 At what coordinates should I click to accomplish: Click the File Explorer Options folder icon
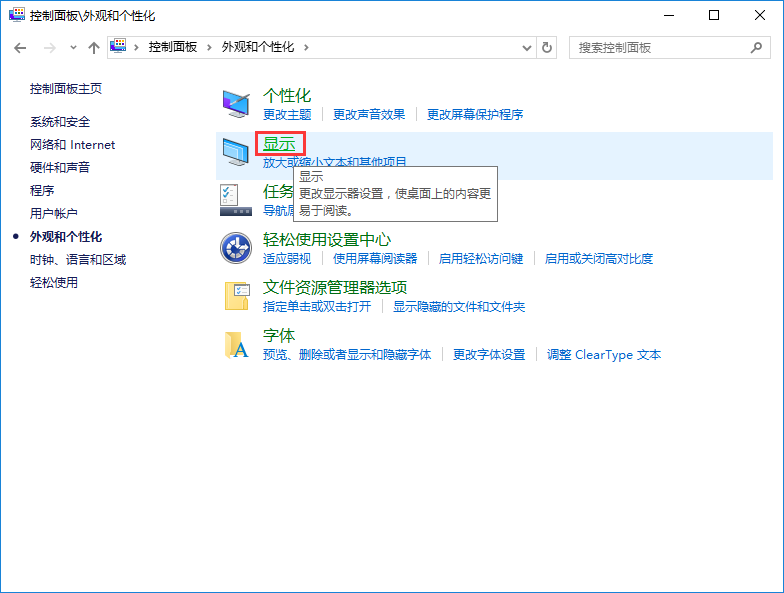point(236,296)
